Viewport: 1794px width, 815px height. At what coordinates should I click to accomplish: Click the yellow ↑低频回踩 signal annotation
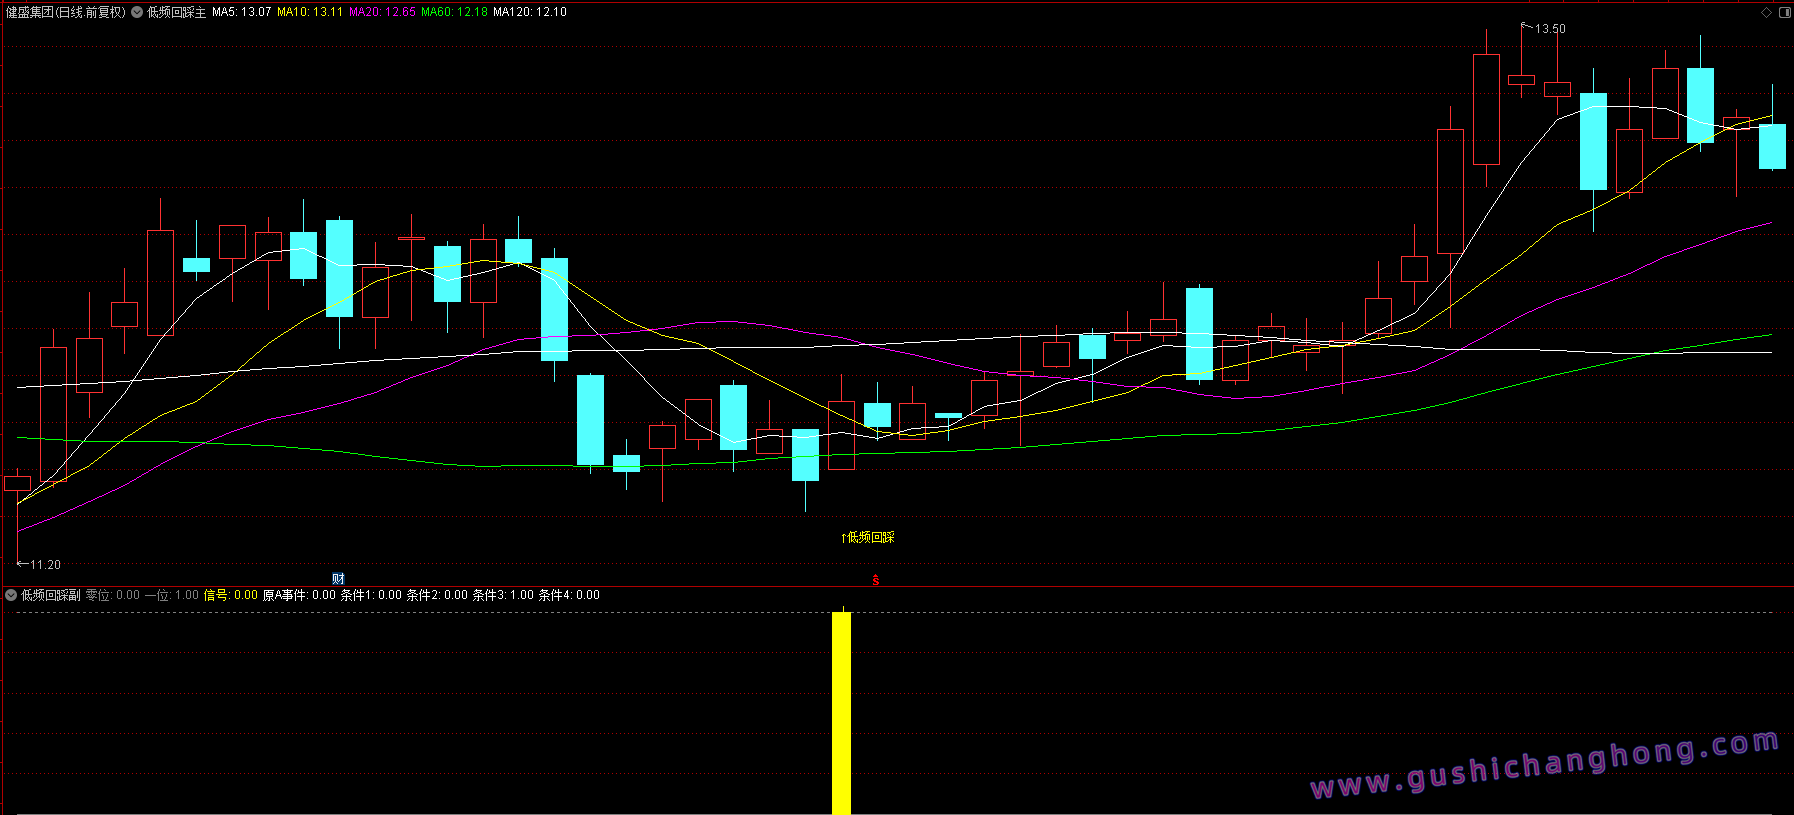(x=868, y=538)
